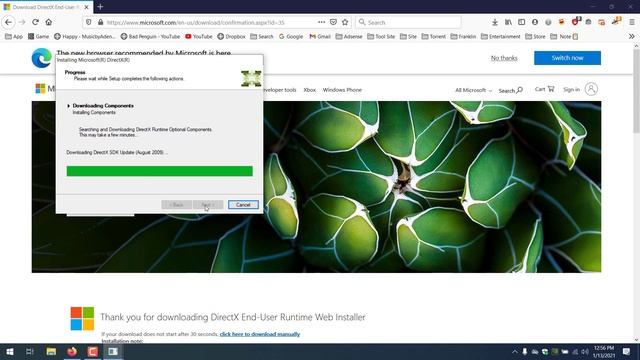Open the Game bookmark
The width and height of the screenshot is (640, 360).
tap(38, 36)
